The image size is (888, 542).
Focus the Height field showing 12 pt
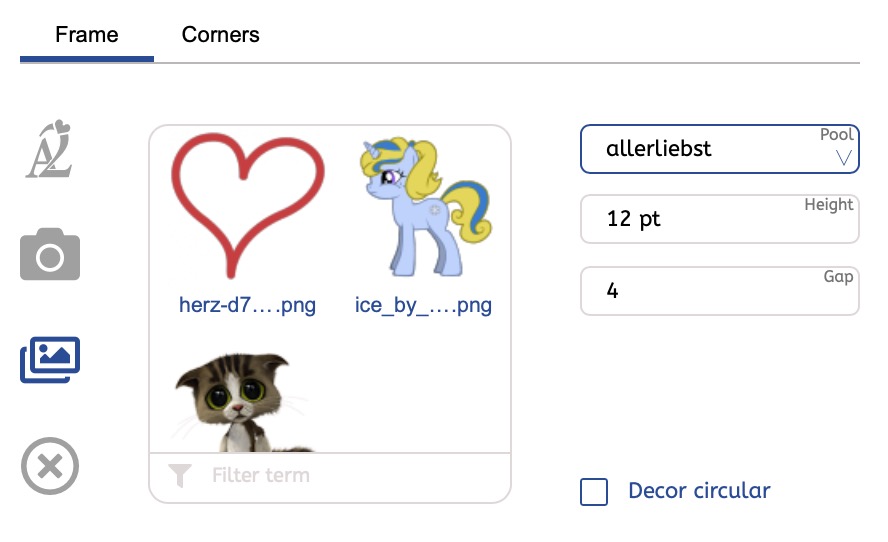tap(720, 219)
